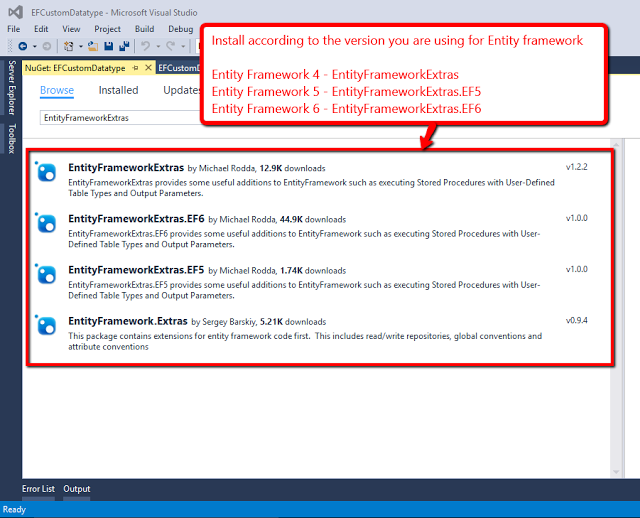Switch to the Updates tab
This screenshot has width=640, height=518.
click(182, 90)
